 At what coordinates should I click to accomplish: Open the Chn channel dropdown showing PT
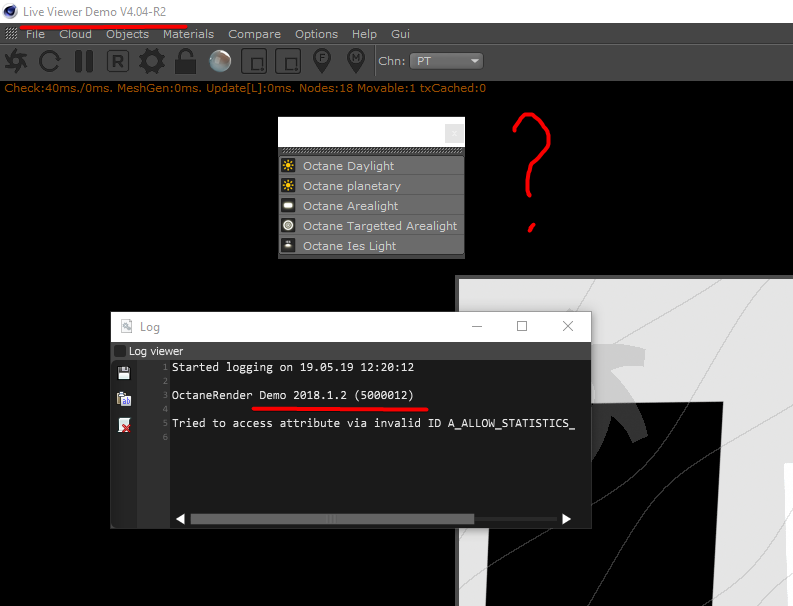tap(446, 61)
